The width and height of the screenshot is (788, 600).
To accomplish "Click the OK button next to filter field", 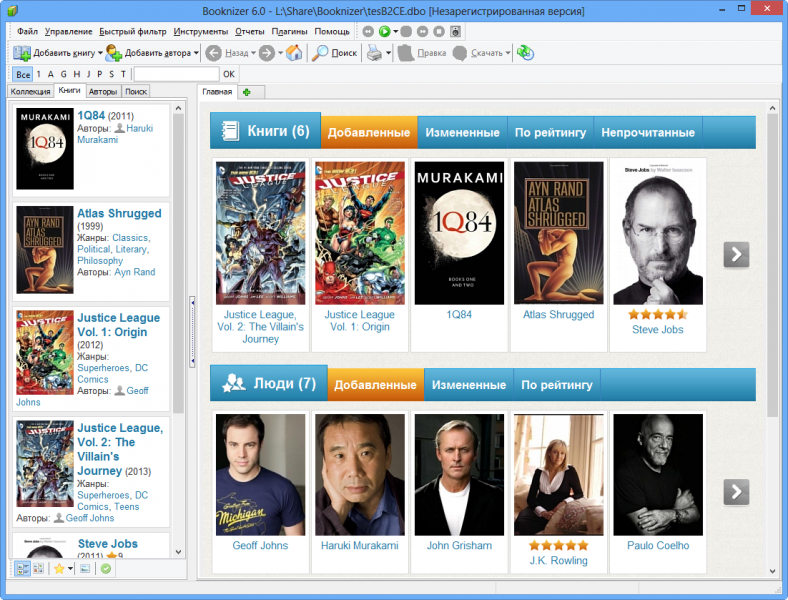I will click(229, 74).
